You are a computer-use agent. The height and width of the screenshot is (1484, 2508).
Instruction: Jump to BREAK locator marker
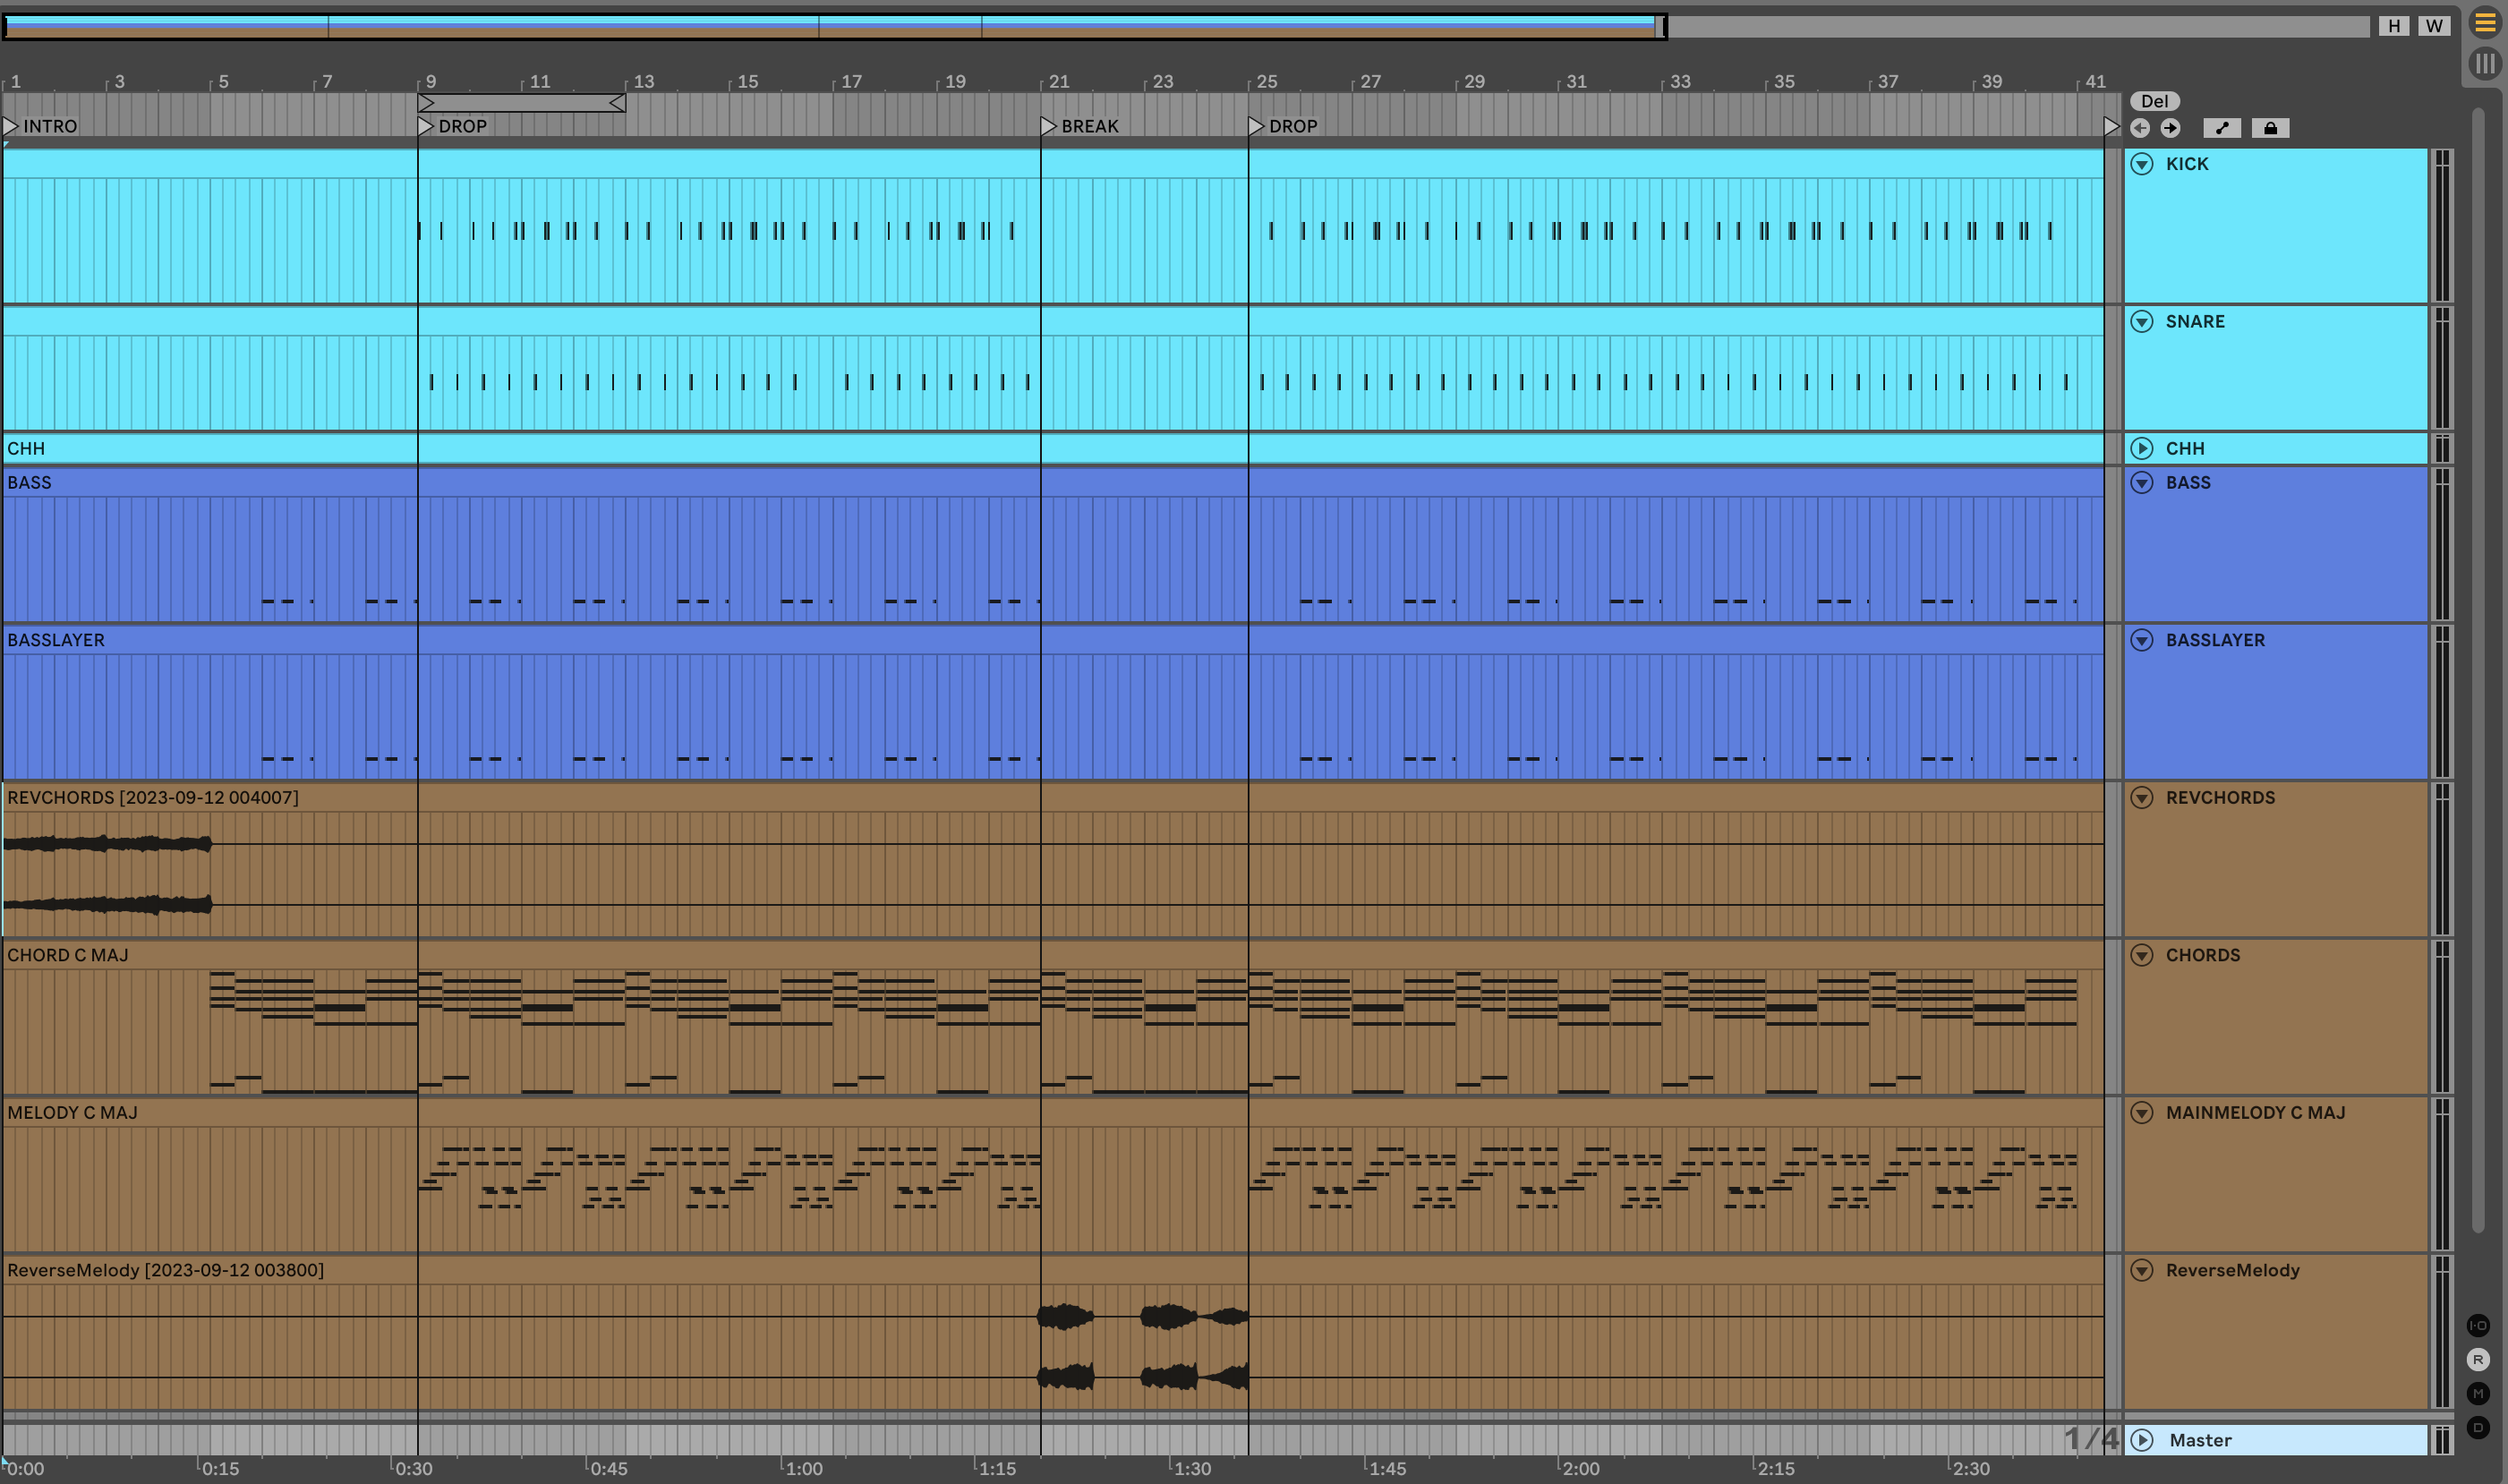coord(1048,126)
